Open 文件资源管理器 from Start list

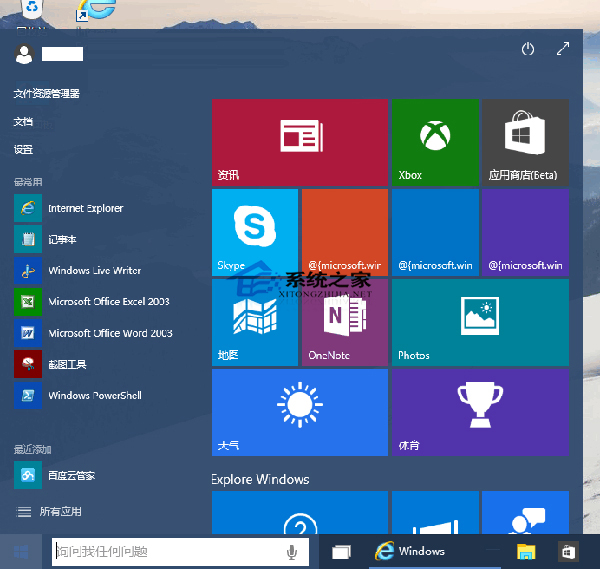(47, 93)
